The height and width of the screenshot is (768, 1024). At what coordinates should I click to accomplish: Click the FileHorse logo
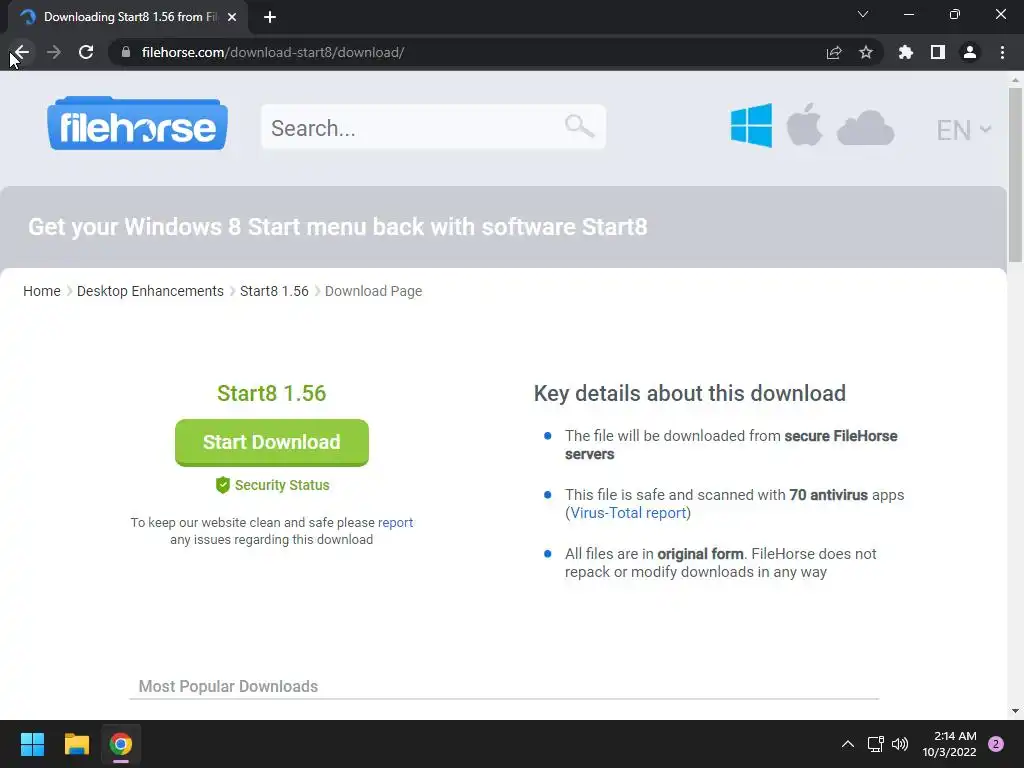pyautogui.click(x=137, y=123)
